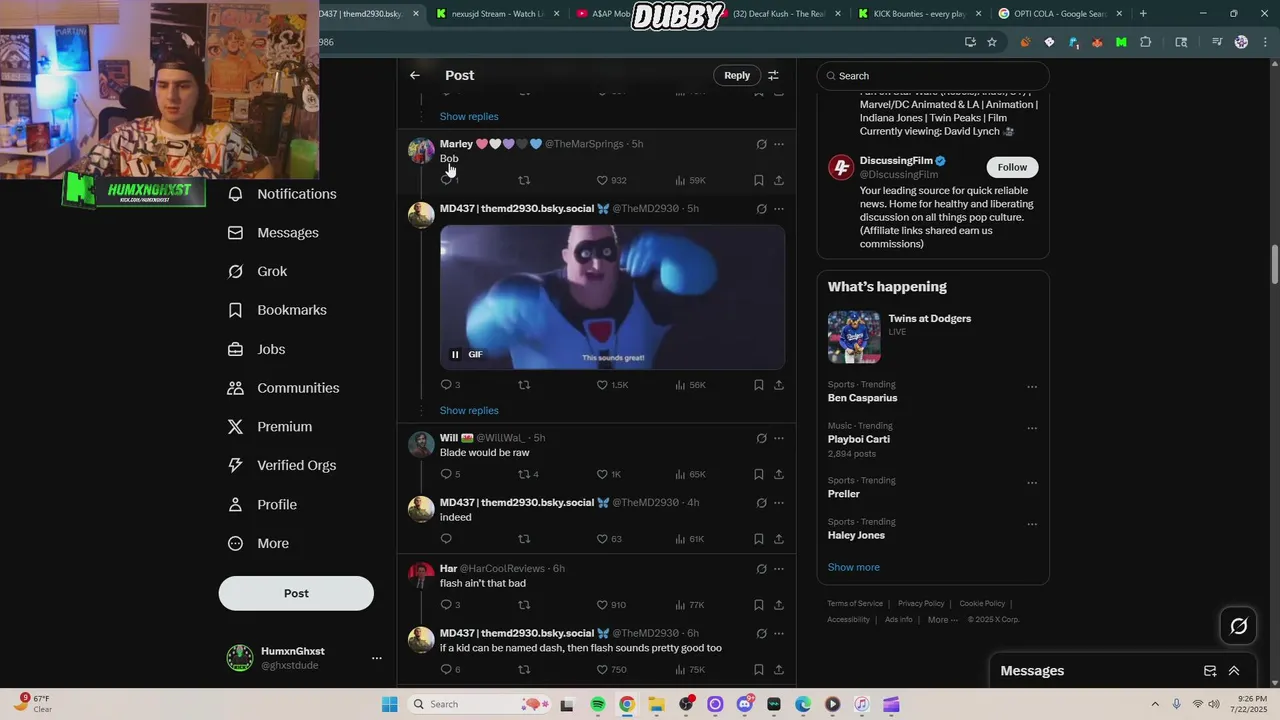Open more options on Marley's reply
Image resolution: width=1280 pixels, height=720 pixels.
[779, 144]
